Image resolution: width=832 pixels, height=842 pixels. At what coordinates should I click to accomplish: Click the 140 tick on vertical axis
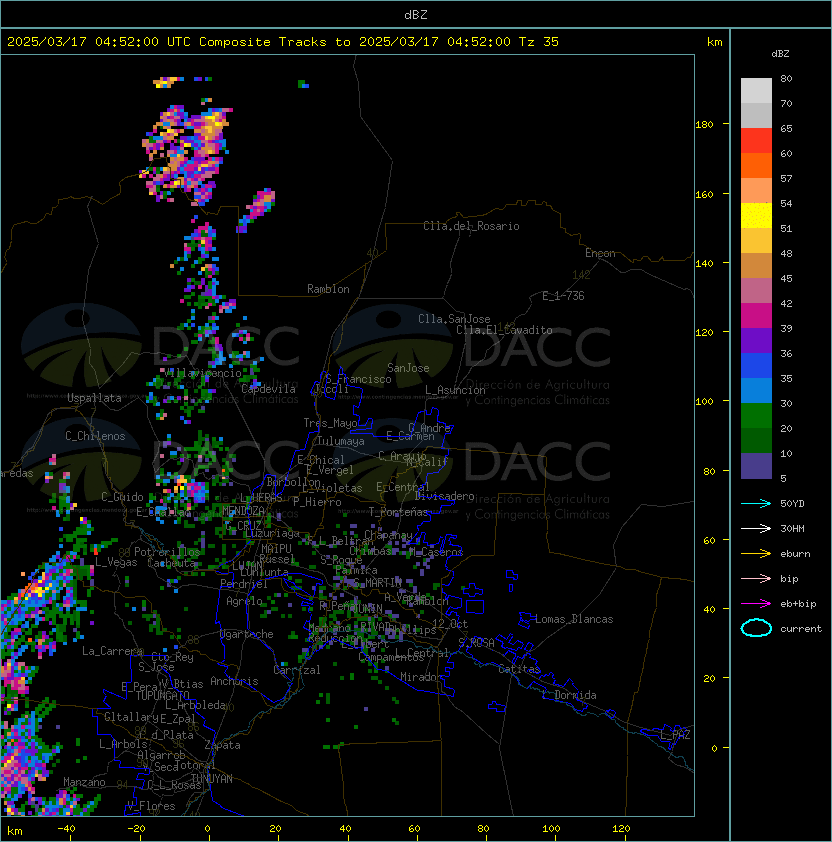704,263
